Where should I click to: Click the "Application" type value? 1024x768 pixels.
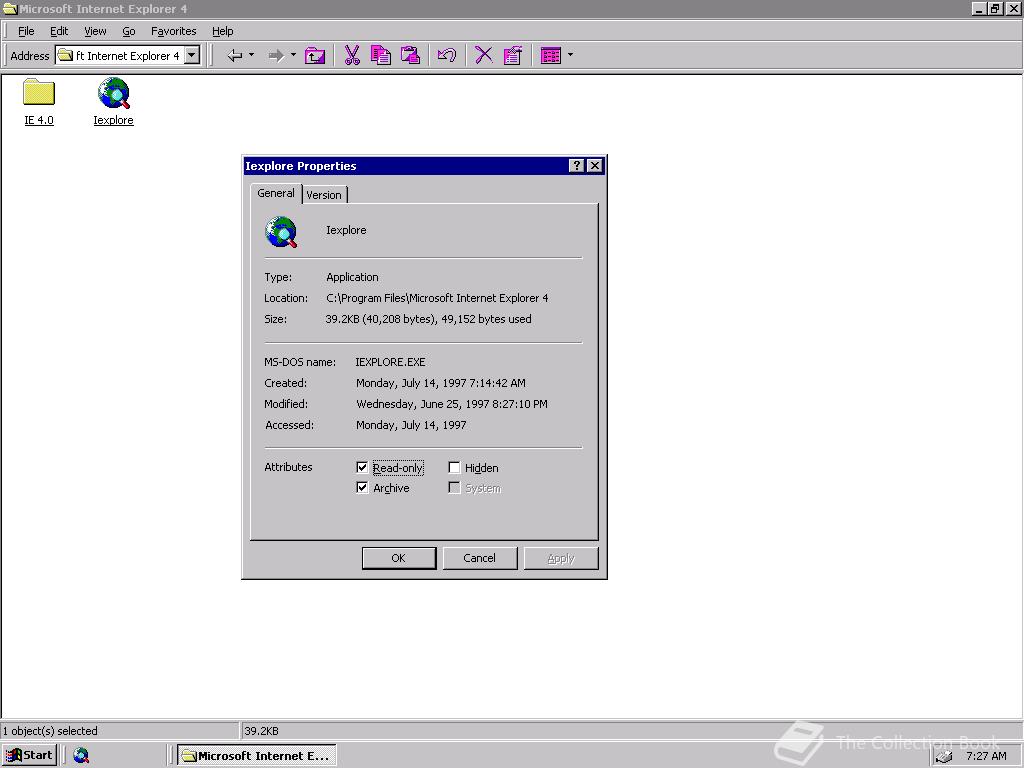(x=352, y=278)
